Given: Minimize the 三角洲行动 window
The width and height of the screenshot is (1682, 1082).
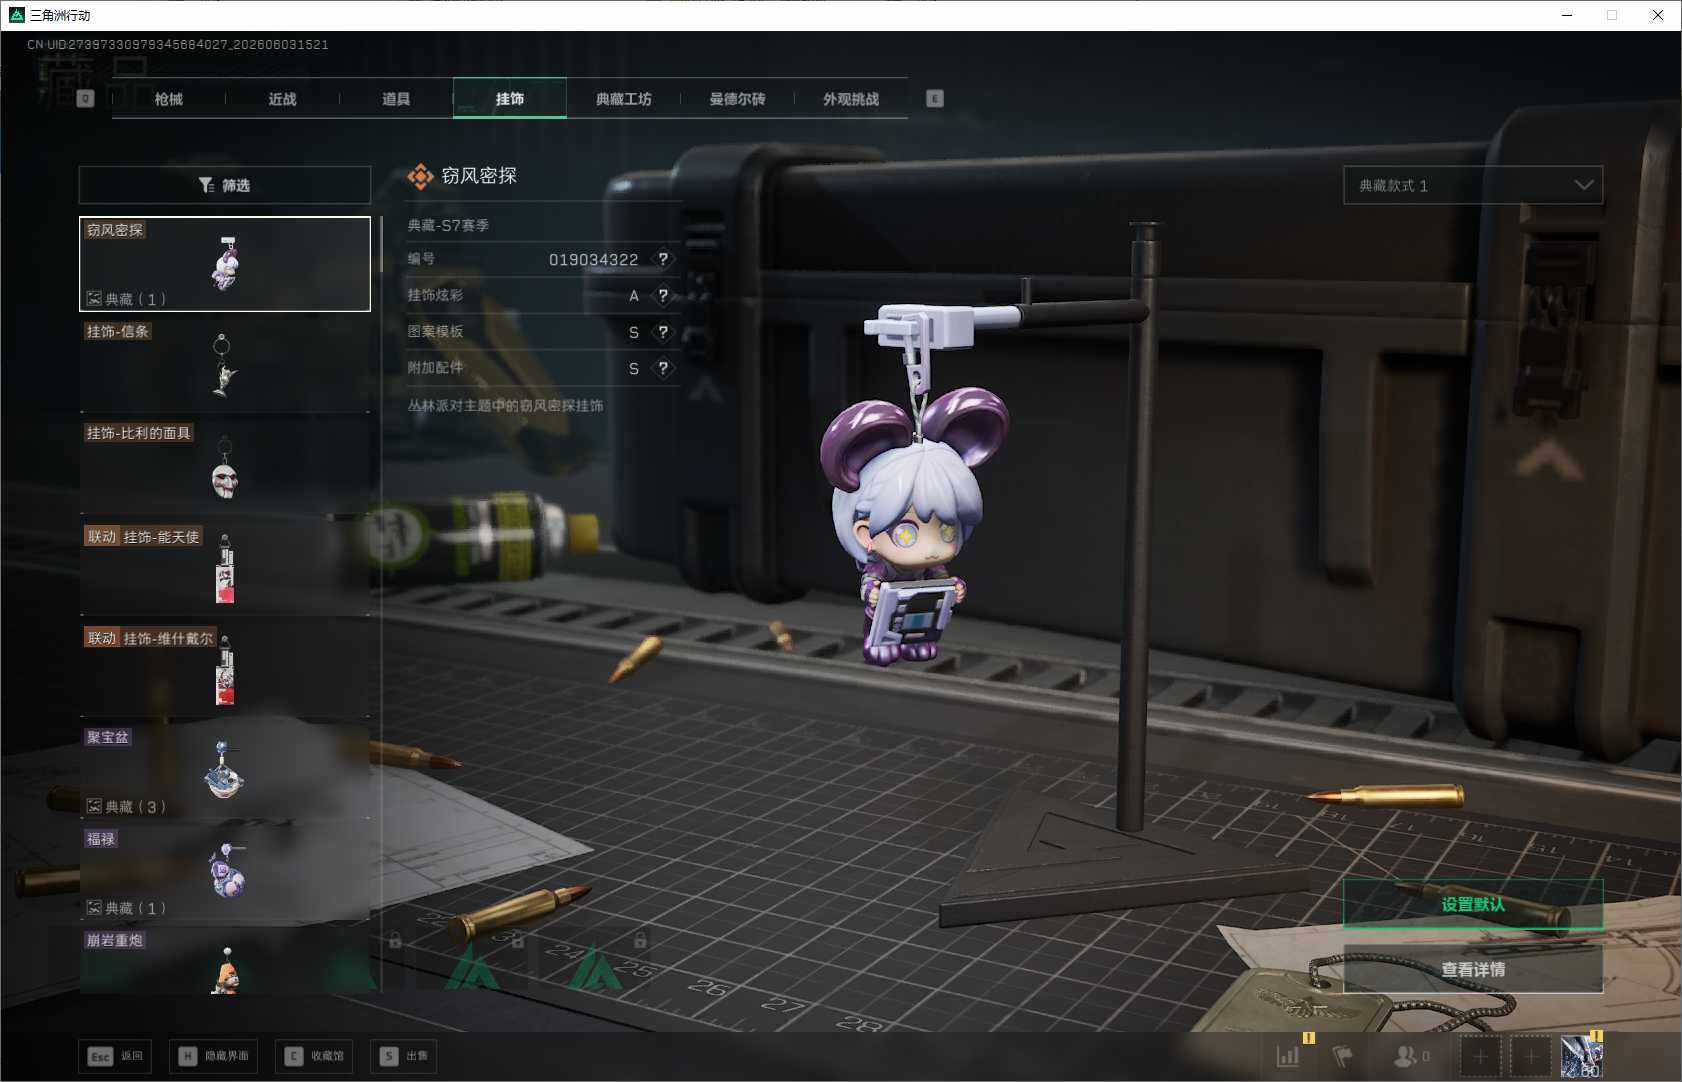Looking at the screenshot, I should tap(1567, 15).
